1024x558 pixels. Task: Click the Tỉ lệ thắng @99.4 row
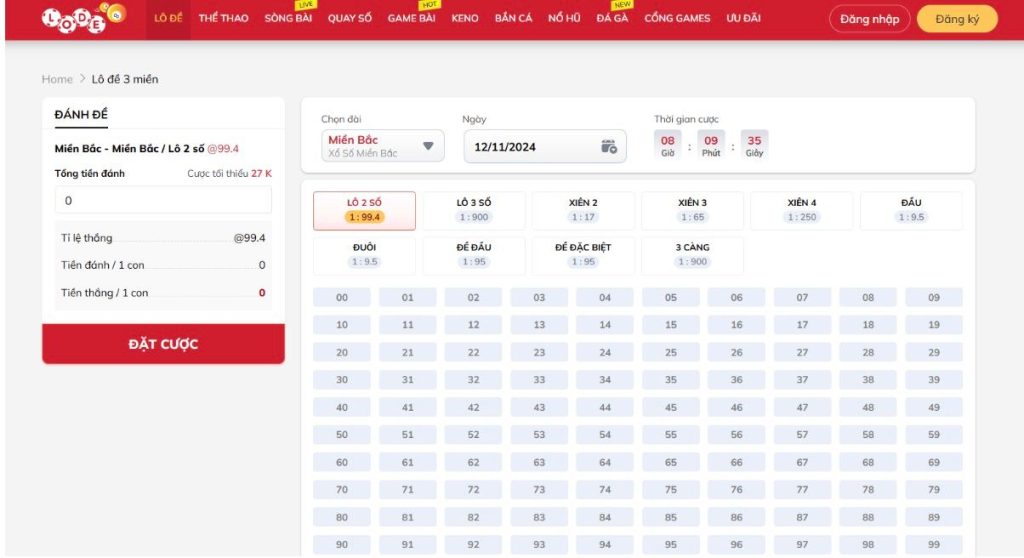[163, 238]
